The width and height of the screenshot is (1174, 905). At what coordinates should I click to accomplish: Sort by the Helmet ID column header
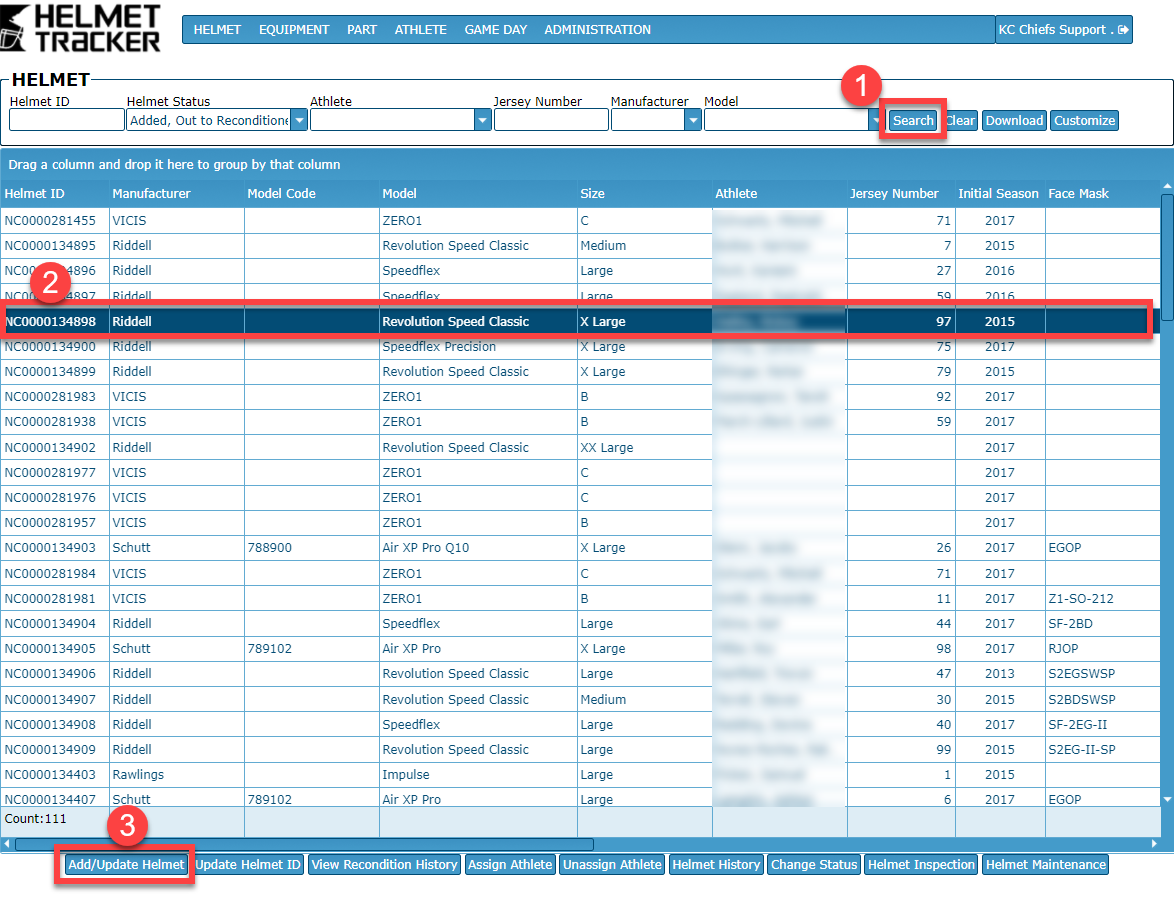pyautogui.click(x=55, y=193)
